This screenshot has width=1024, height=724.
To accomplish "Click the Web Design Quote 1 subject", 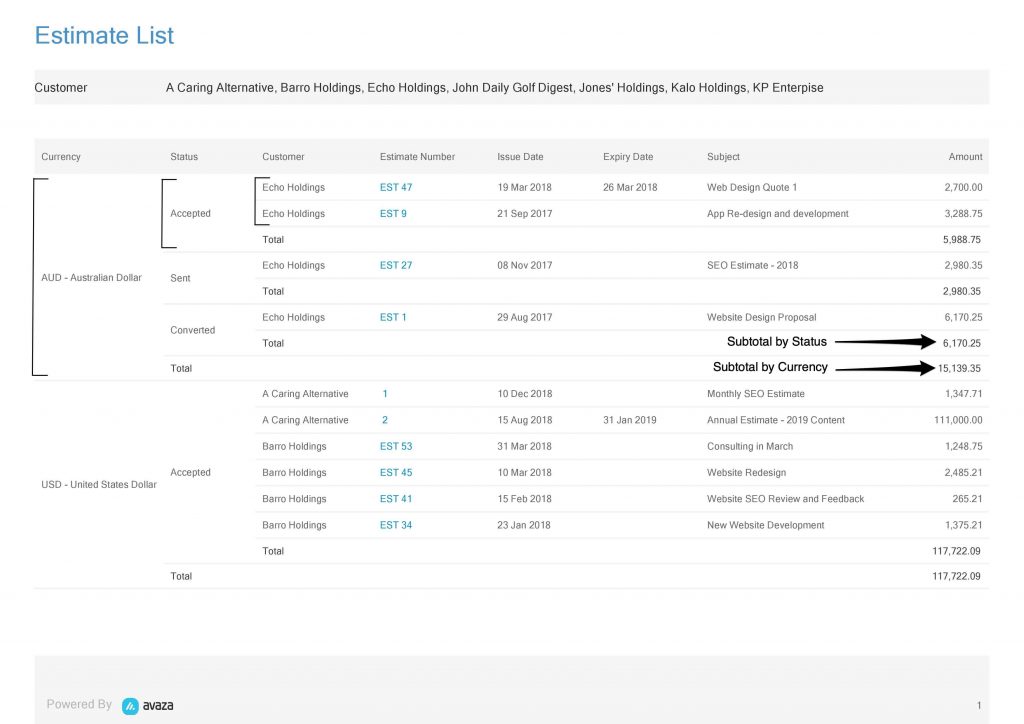I will tap(752, 187).
